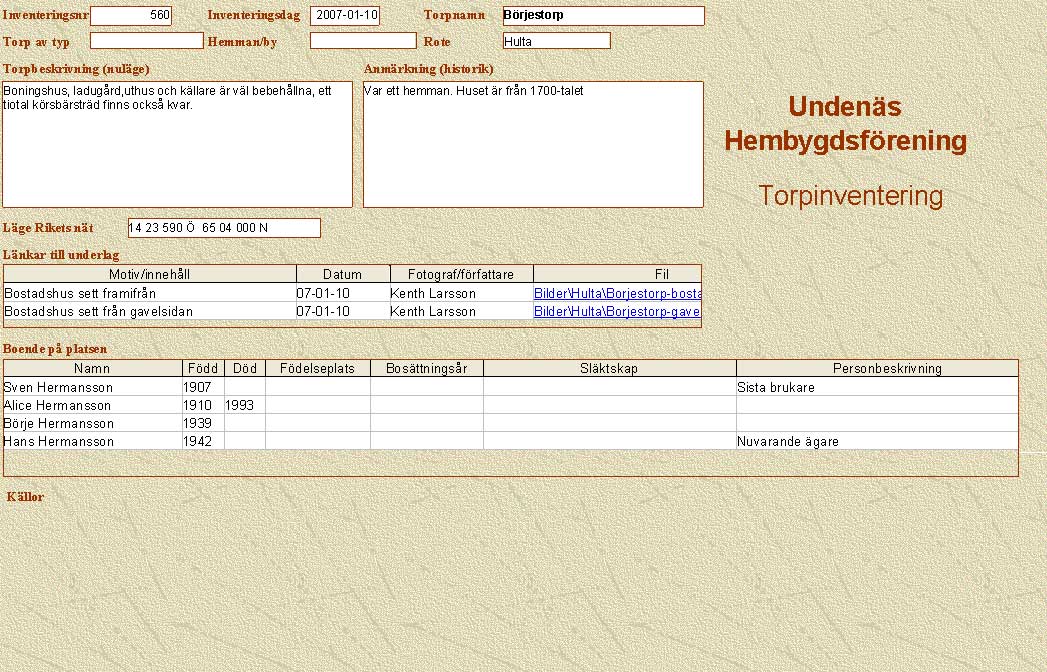Select the Fotograf/författare column header
Image resolution: width=1047 pixels, height=672 pixels.
point(461,274)
